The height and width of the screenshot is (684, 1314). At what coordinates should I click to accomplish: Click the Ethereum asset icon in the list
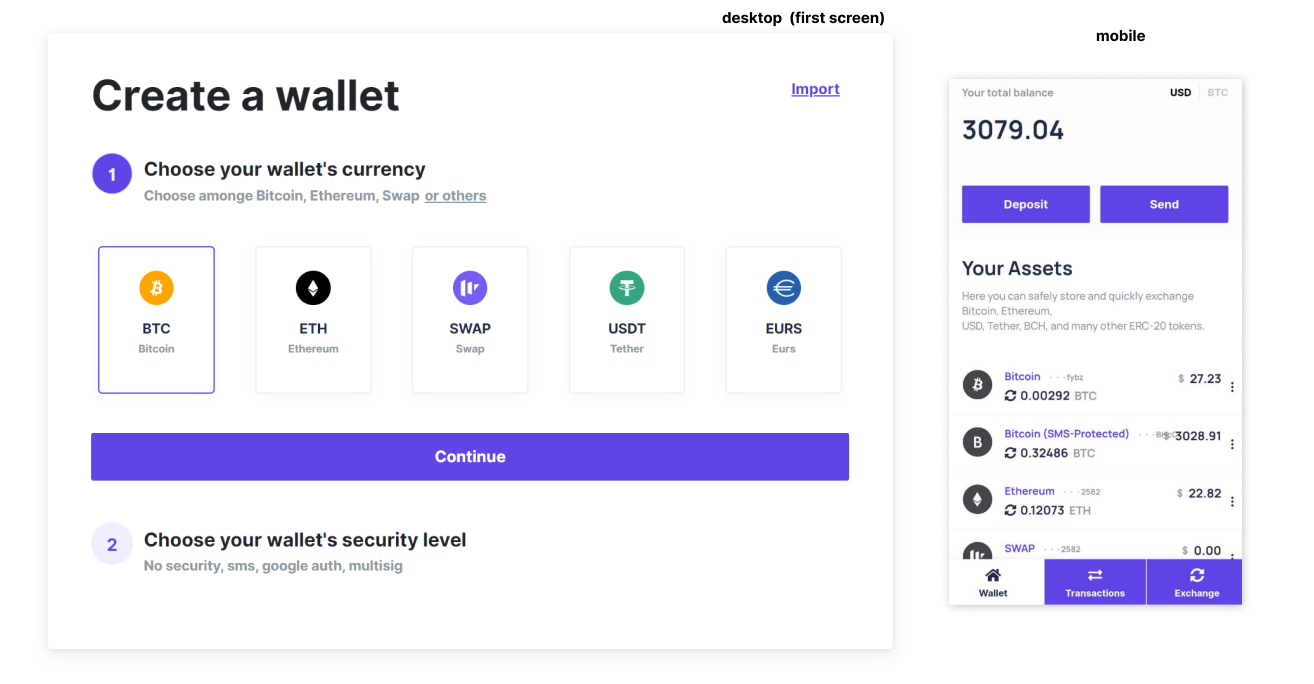977,499
